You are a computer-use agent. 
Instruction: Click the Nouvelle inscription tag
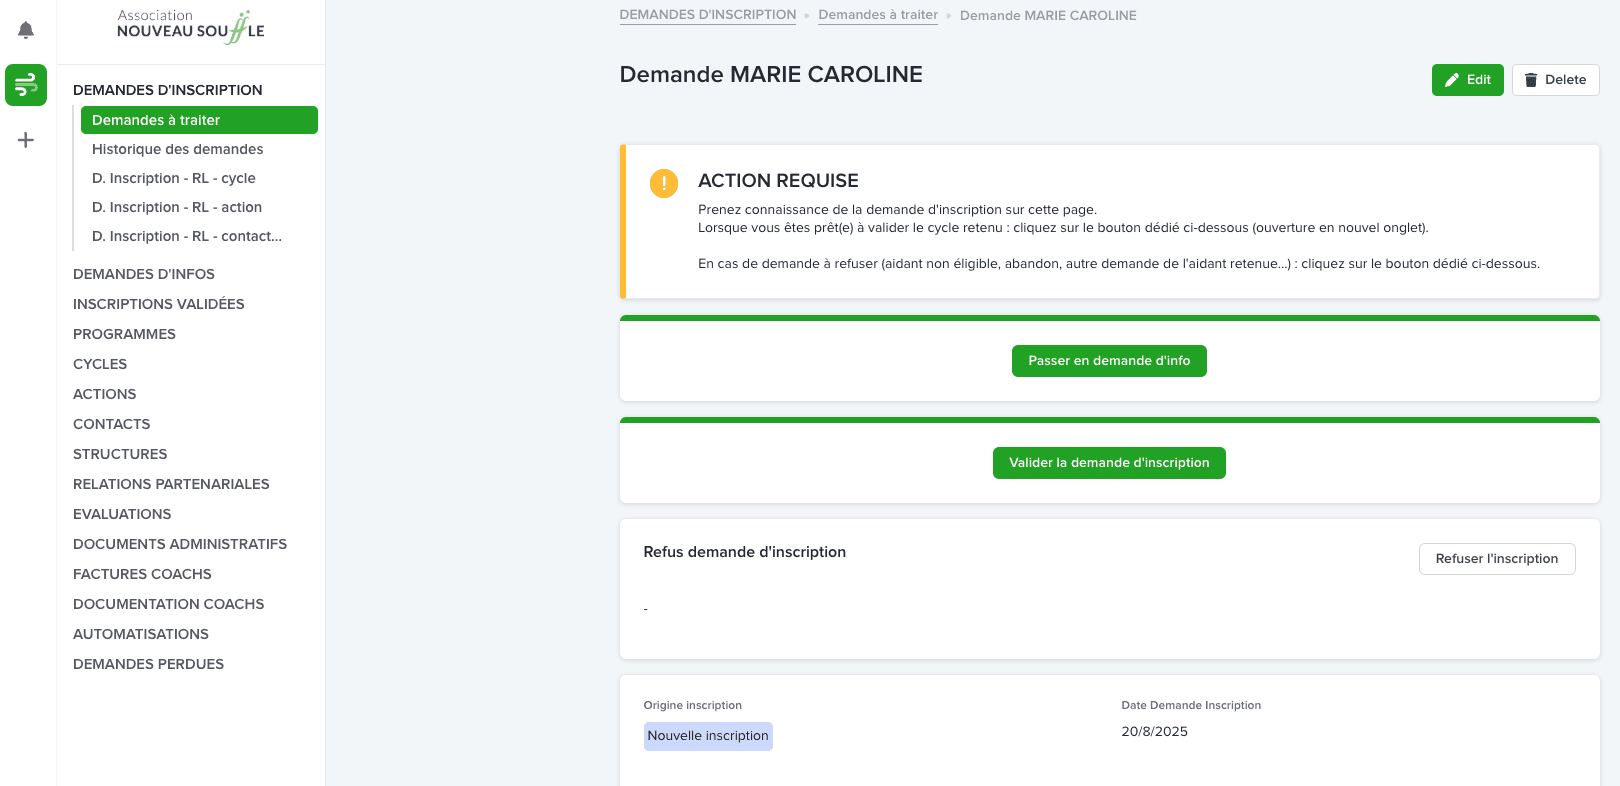[708, 736]
